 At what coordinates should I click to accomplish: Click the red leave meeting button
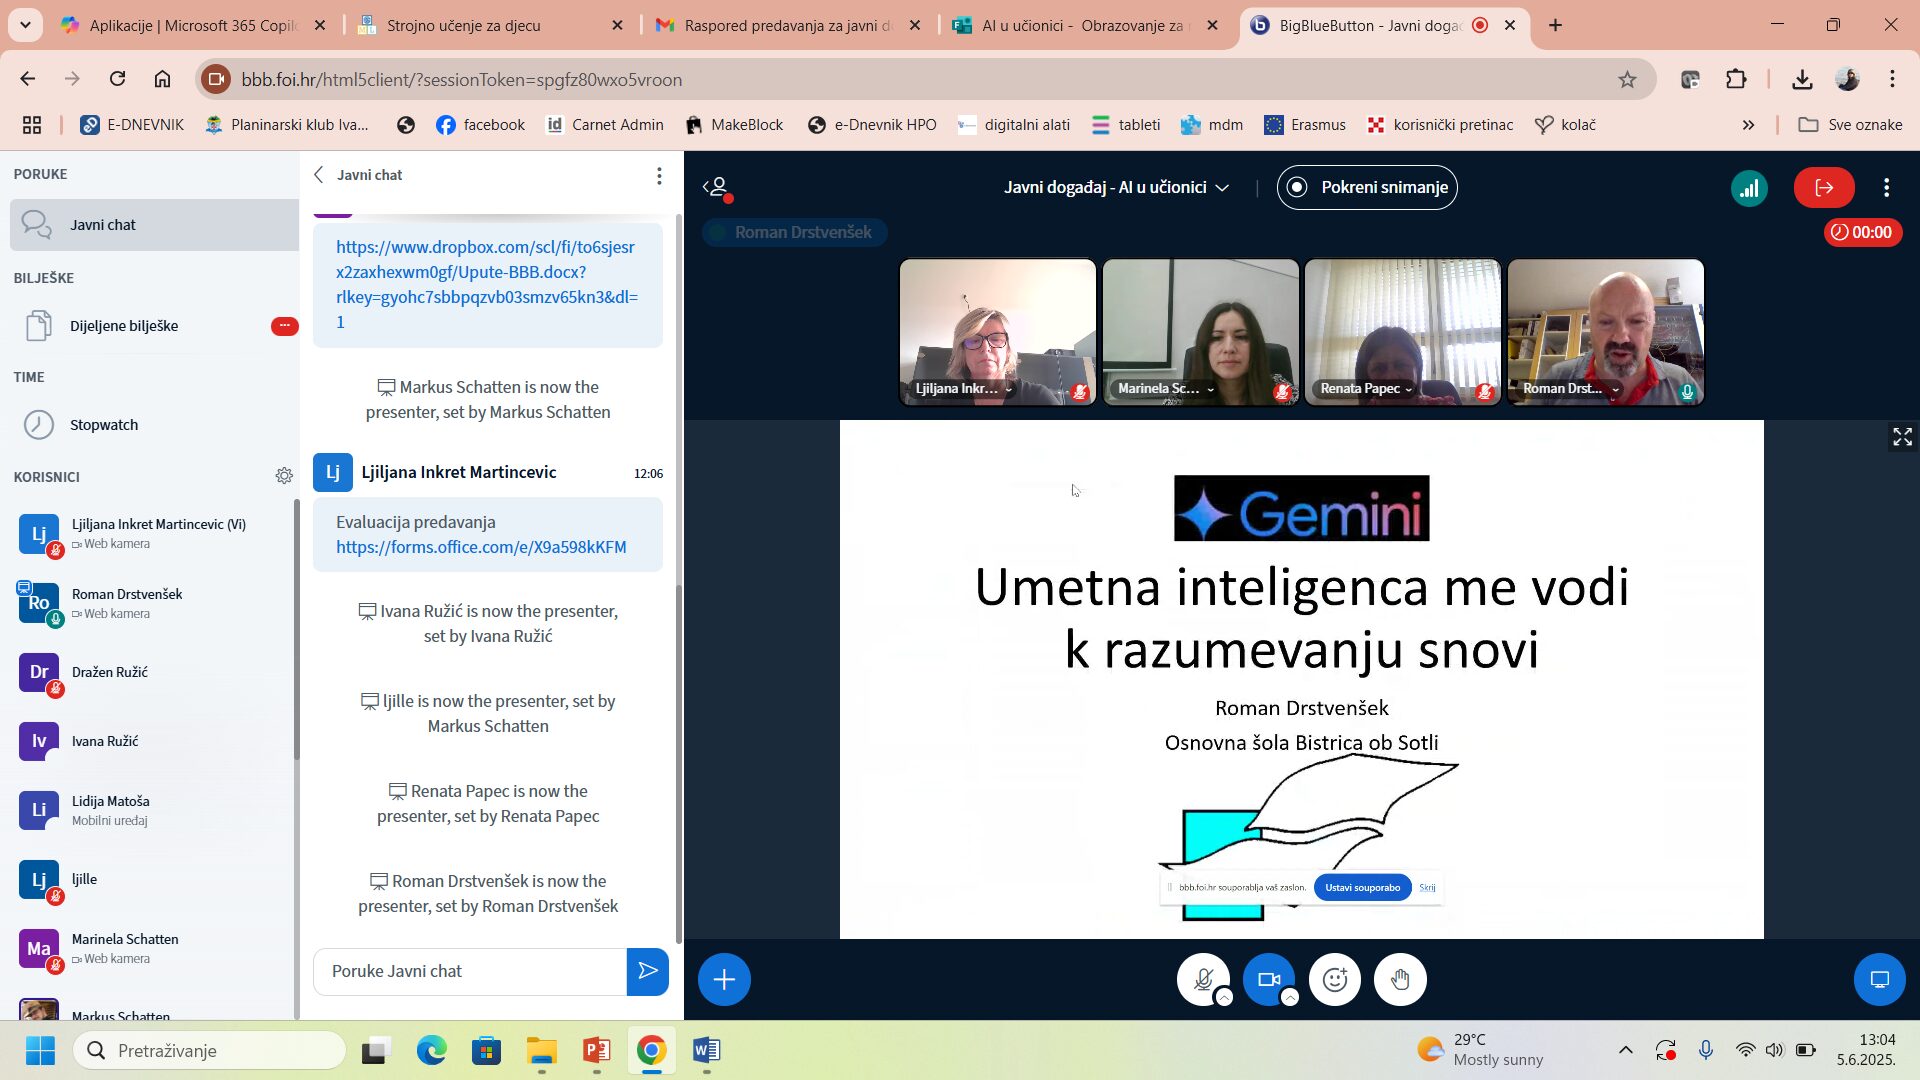[1824, 188]
